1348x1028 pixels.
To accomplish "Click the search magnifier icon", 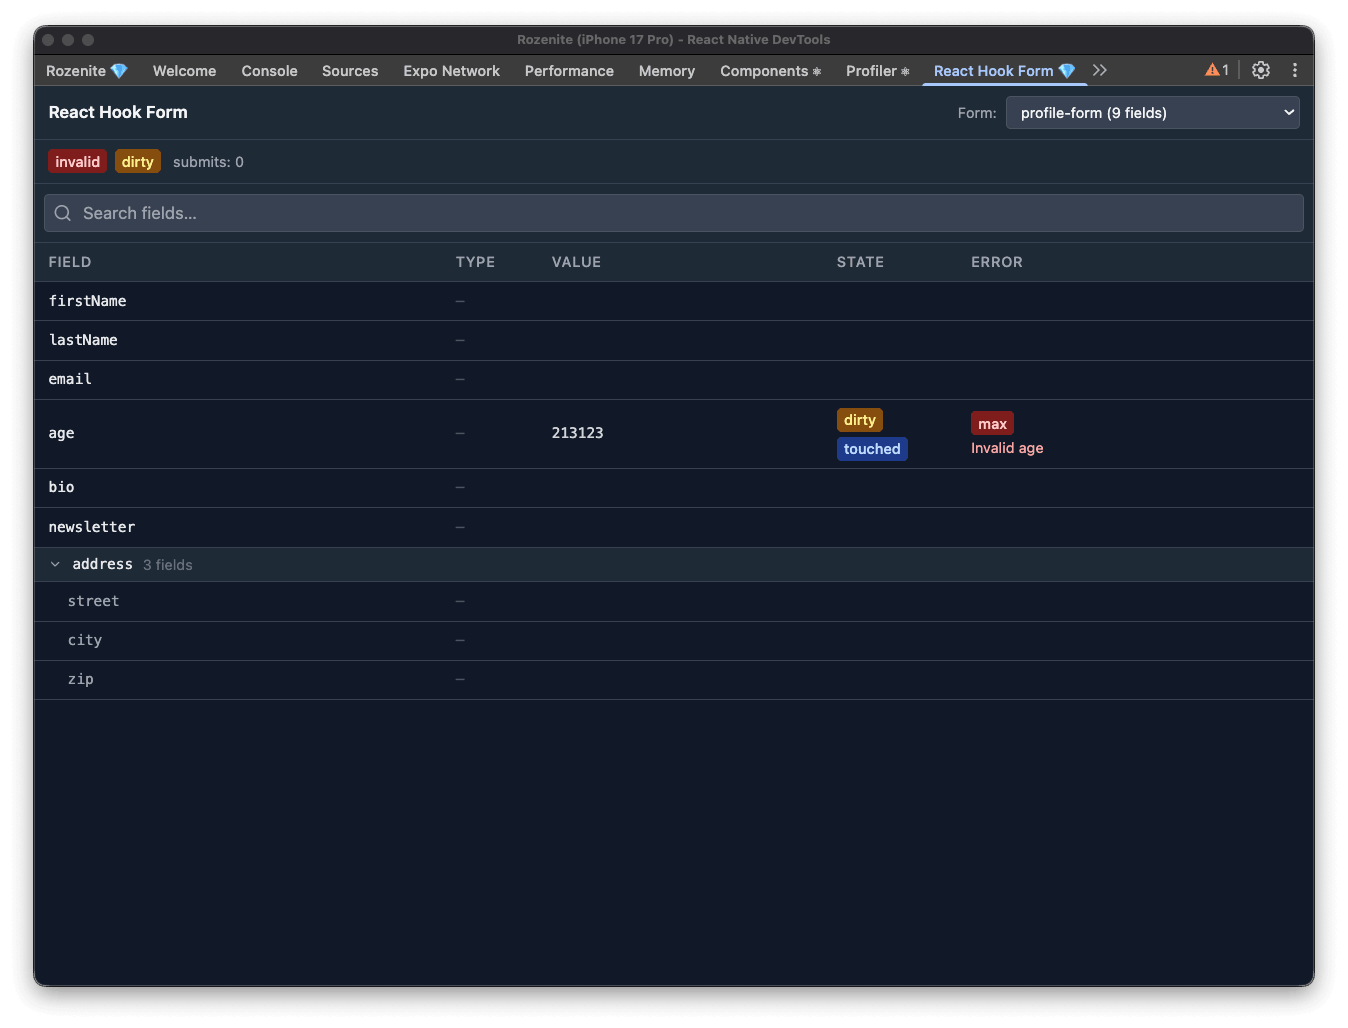I will 63,213.
